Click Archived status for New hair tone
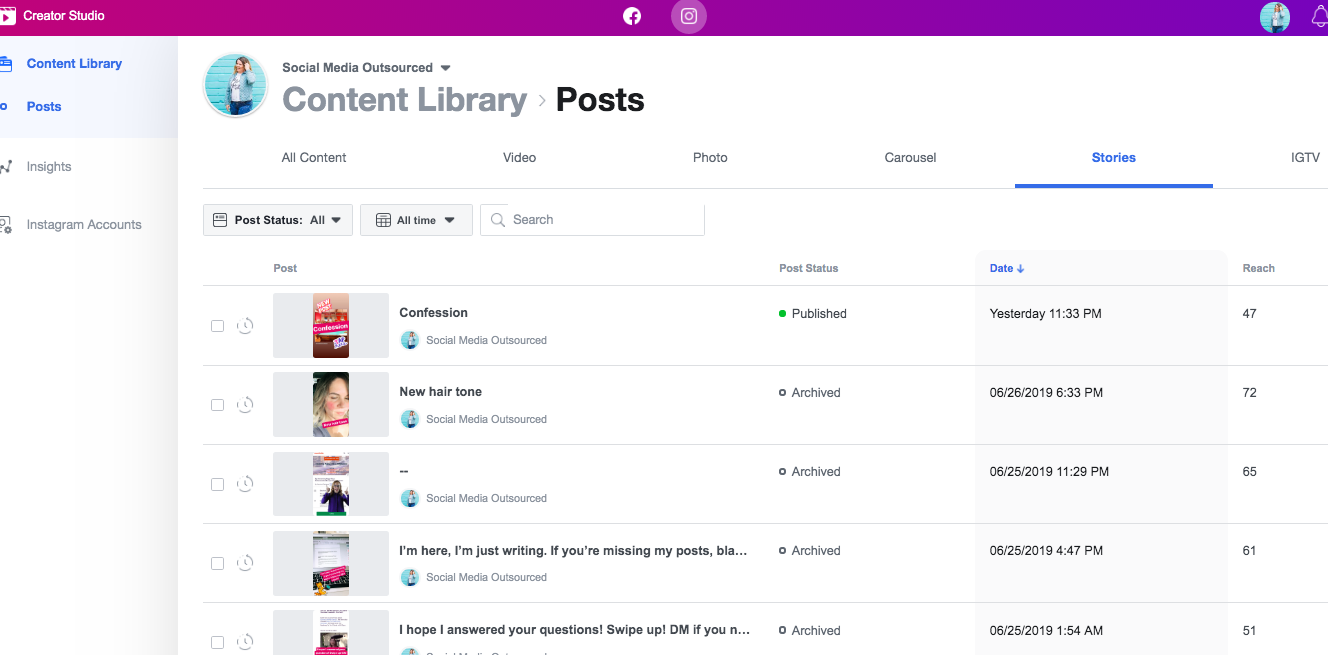This screenshot has height=655, width=1328. pyautogui.click(x=816, y=393)
